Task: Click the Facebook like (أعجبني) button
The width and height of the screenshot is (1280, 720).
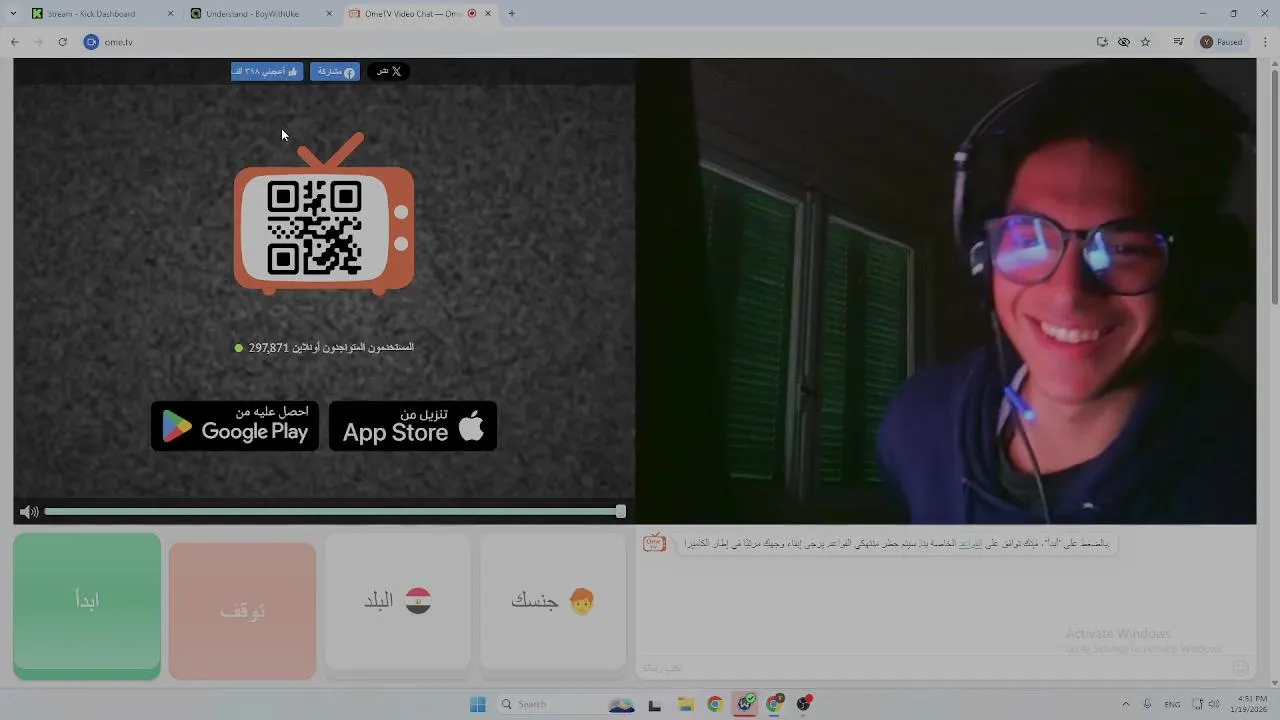Action: pyautogui.click(x=267, y=71)
